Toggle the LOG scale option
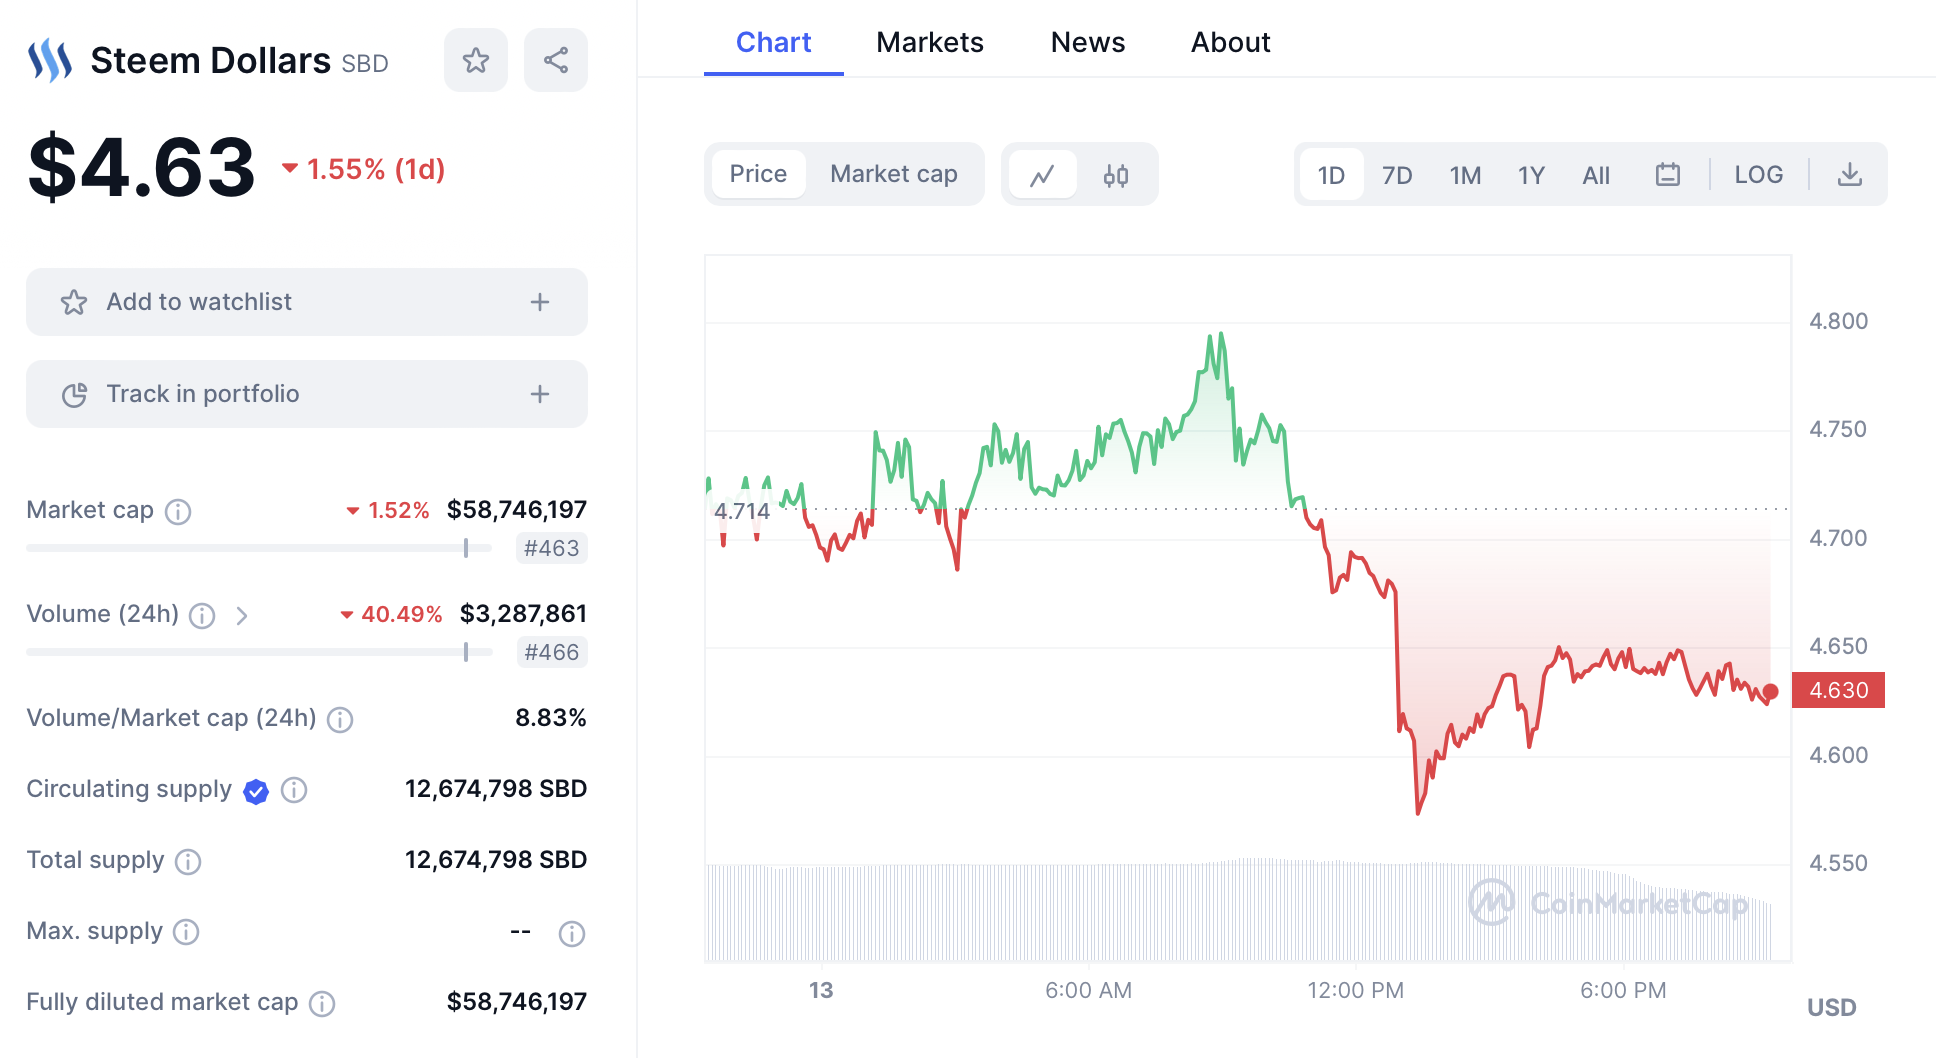The height and width of the screenshot is (1058, 1936). (1758, 175)
